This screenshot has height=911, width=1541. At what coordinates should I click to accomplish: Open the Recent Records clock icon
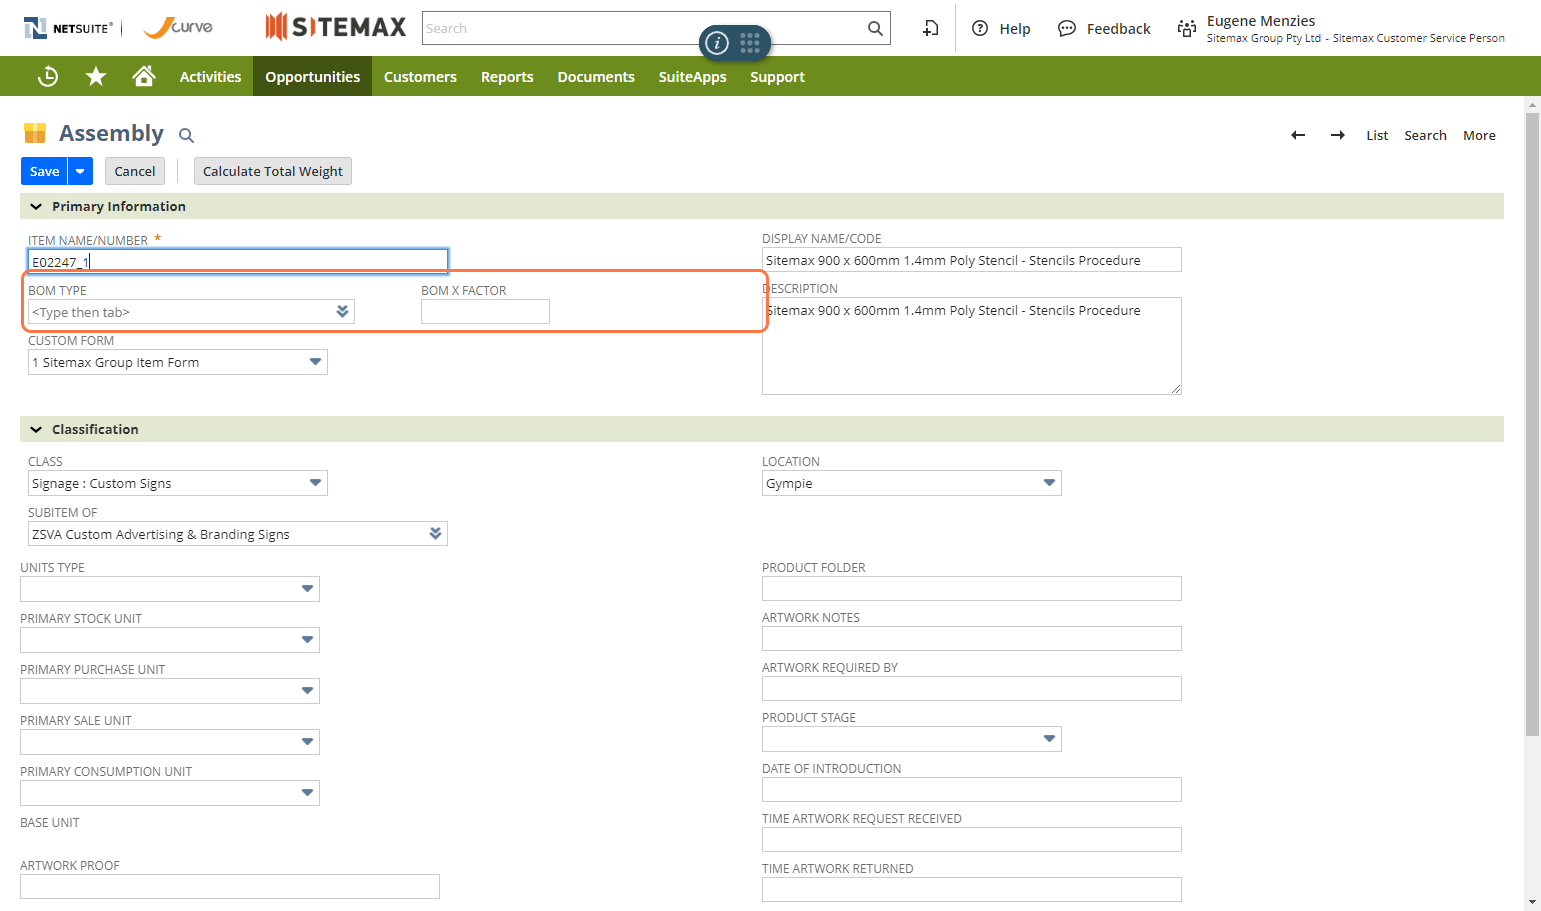[x=48, y=76]
